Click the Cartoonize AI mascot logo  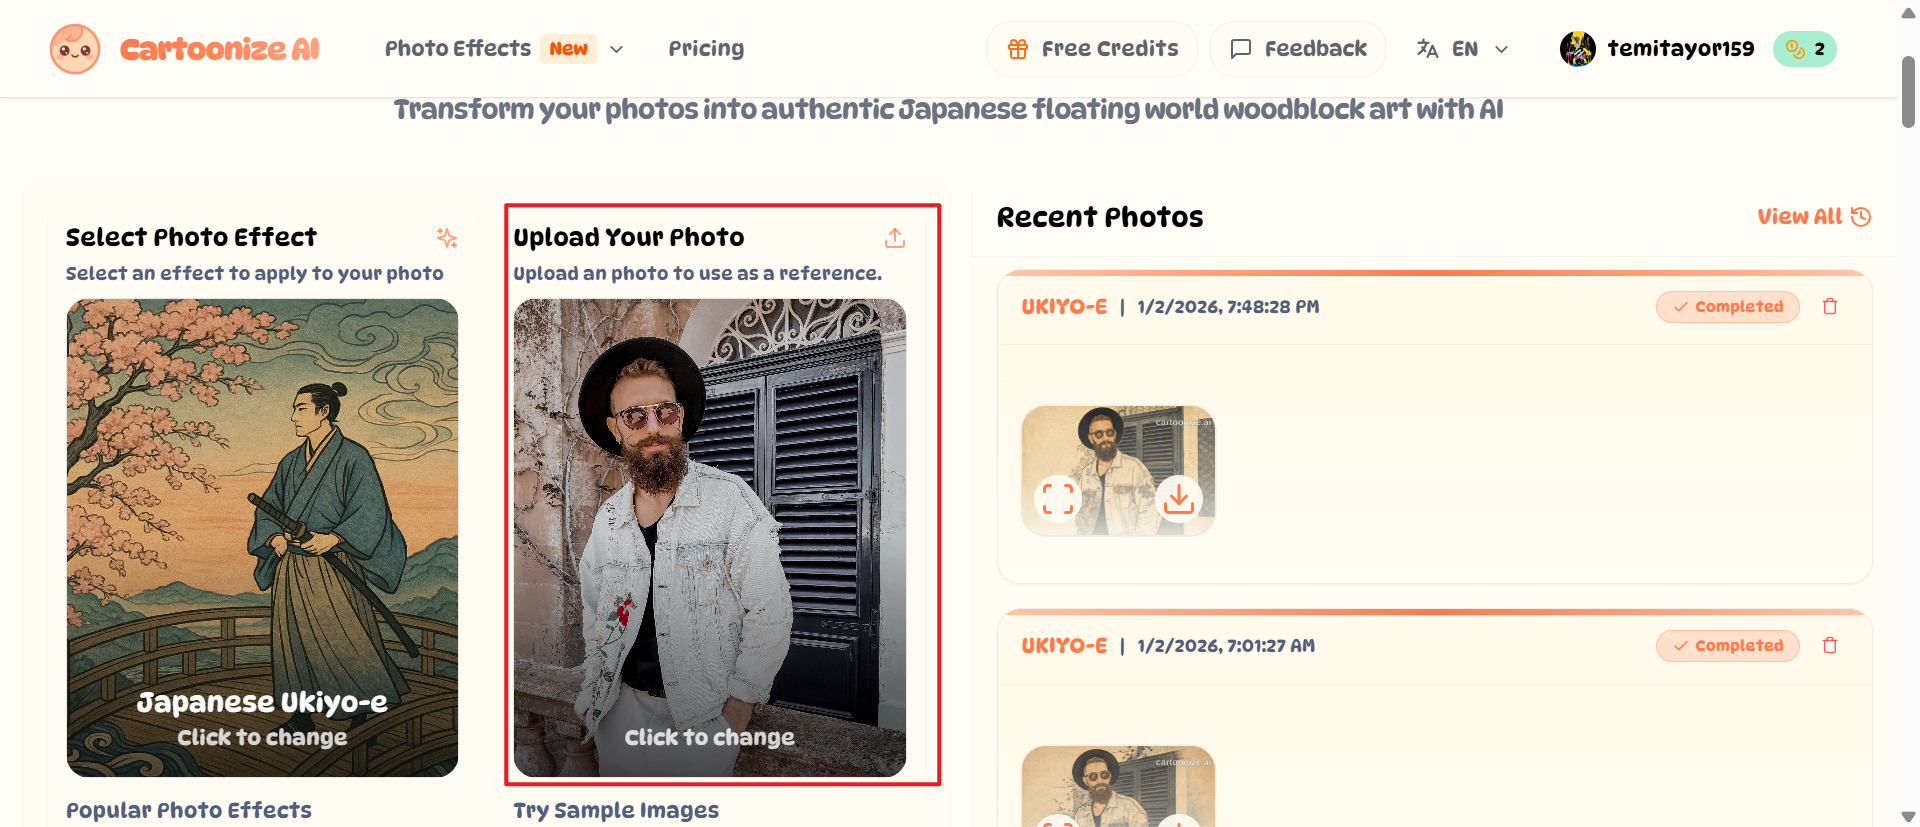(x=75, y=49)
